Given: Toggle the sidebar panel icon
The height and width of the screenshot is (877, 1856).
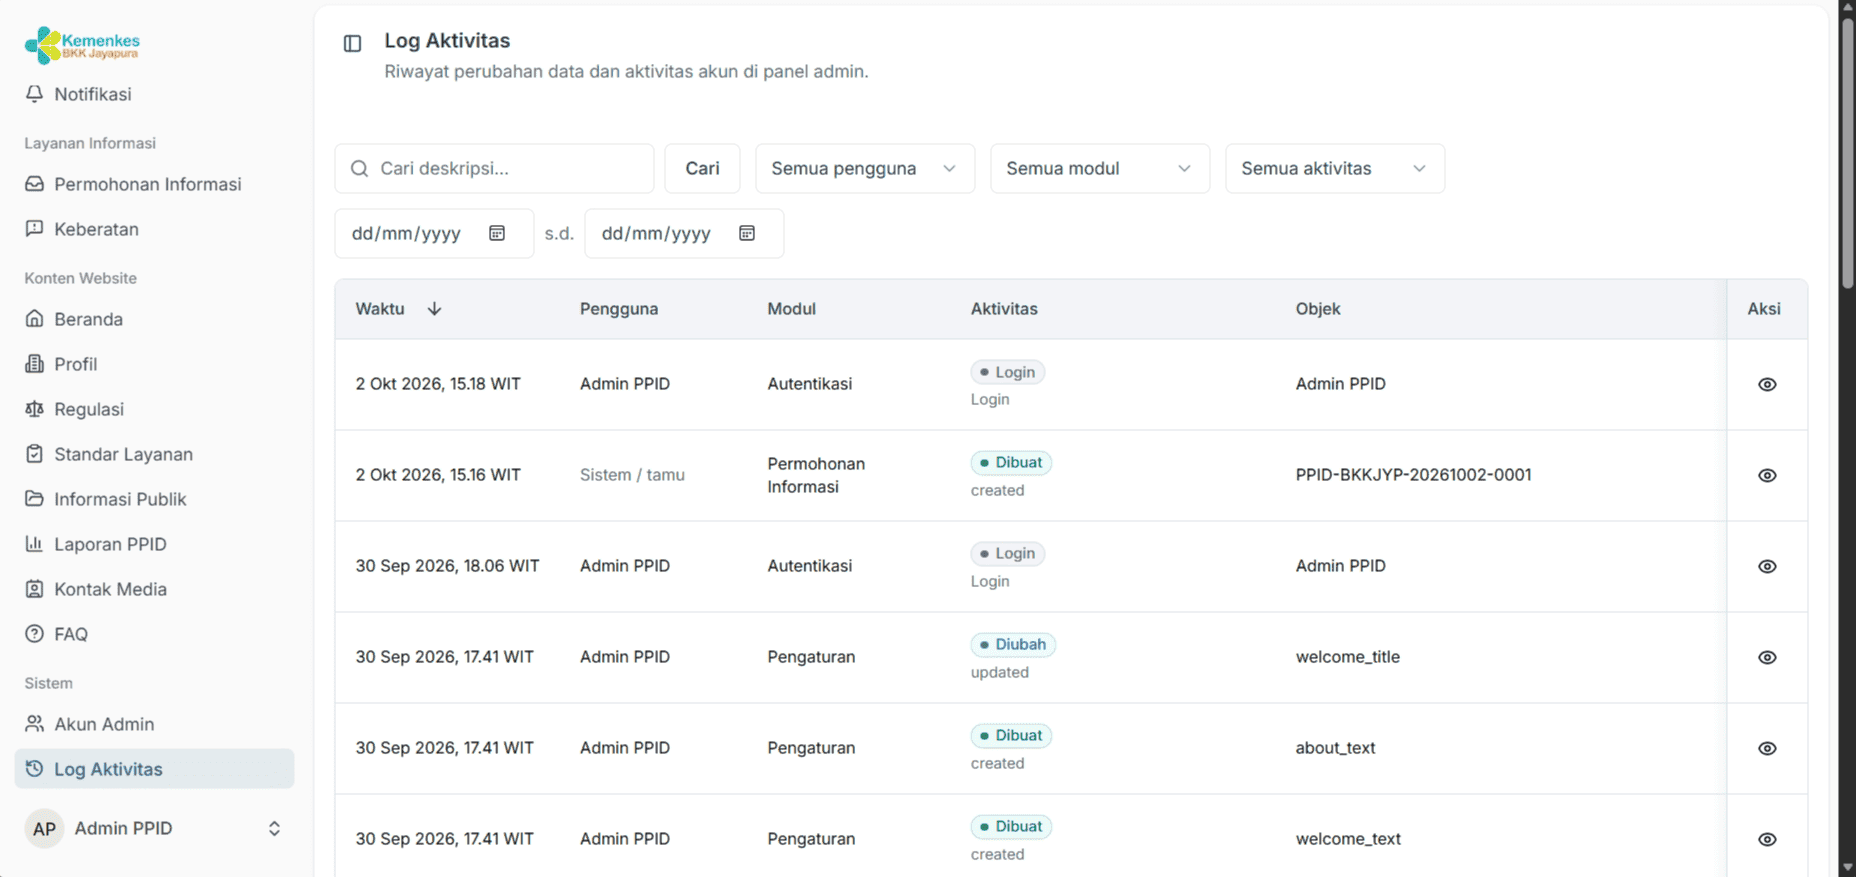Looking at the screenshot, I should tap(352, 43).
